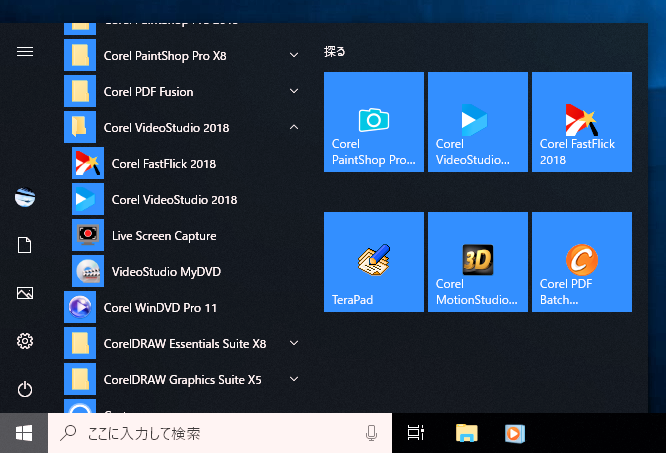666x453 pixels.
Task: Open Corel WinDVD Pro 11
Action: 160,308
